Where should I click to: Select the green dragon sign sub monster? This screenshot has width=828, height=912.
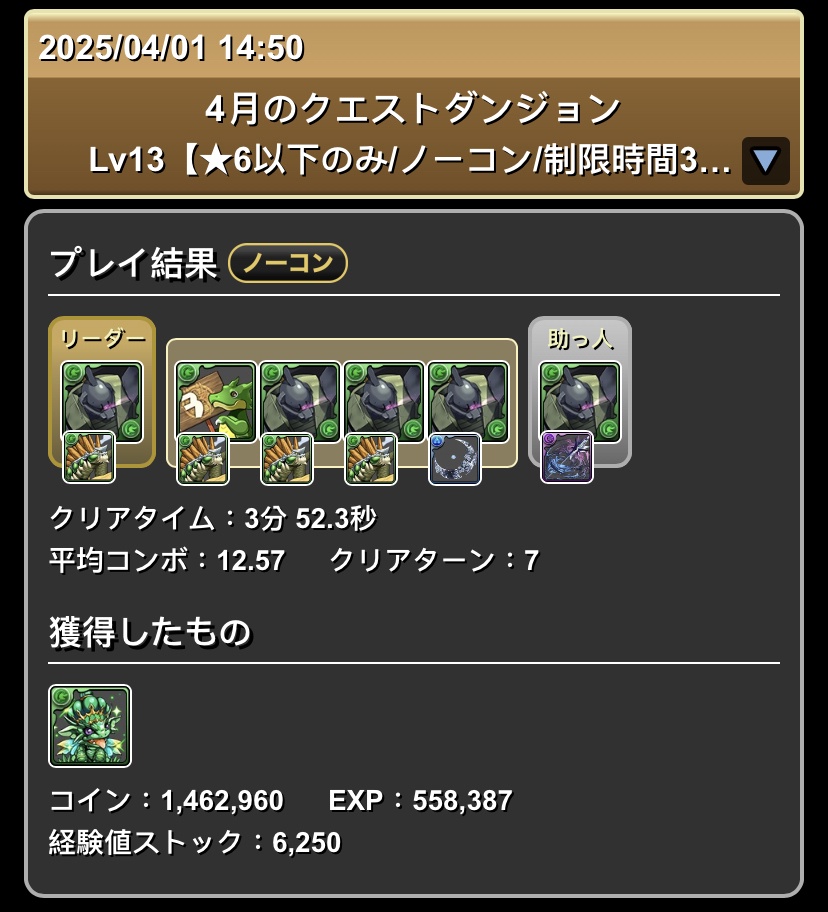(x=216, y=402)
